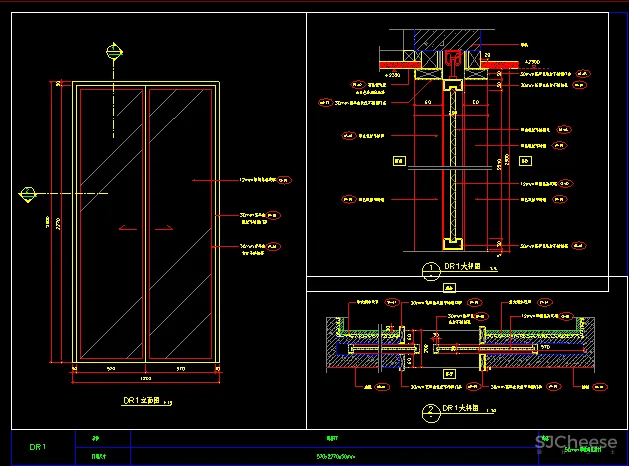Click the circled number 1 detail marker
The width and height of the screenshot is (629, 466).
click(431, 269)
